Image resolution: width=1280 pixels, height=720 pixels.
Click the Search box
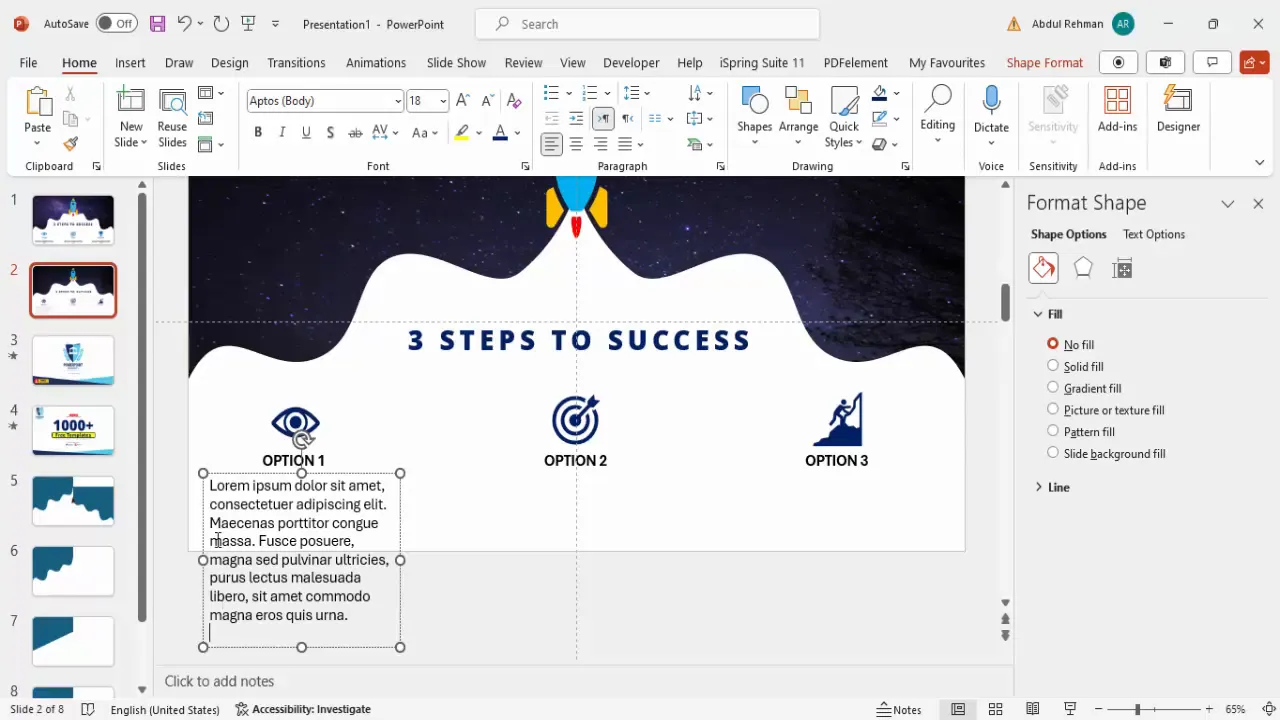coord(647,24)
